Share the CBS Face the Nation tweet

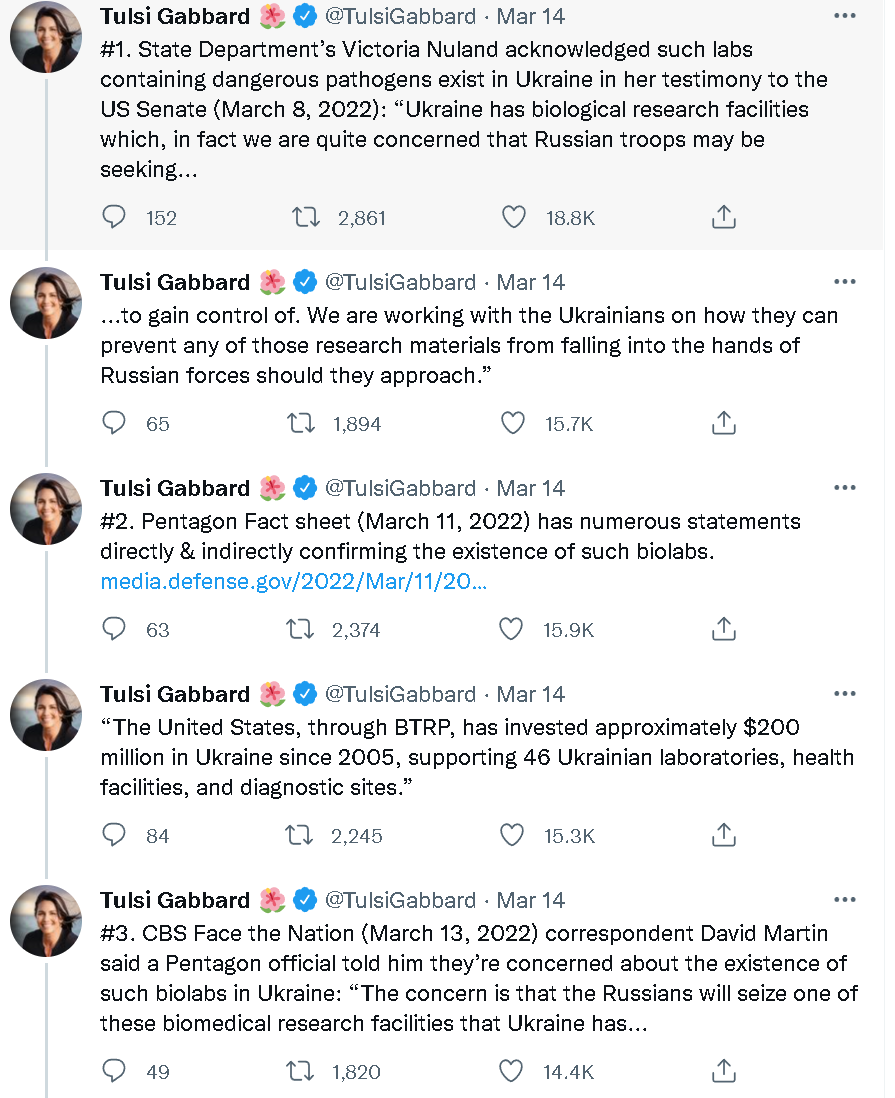click(x=724, y=1071)
